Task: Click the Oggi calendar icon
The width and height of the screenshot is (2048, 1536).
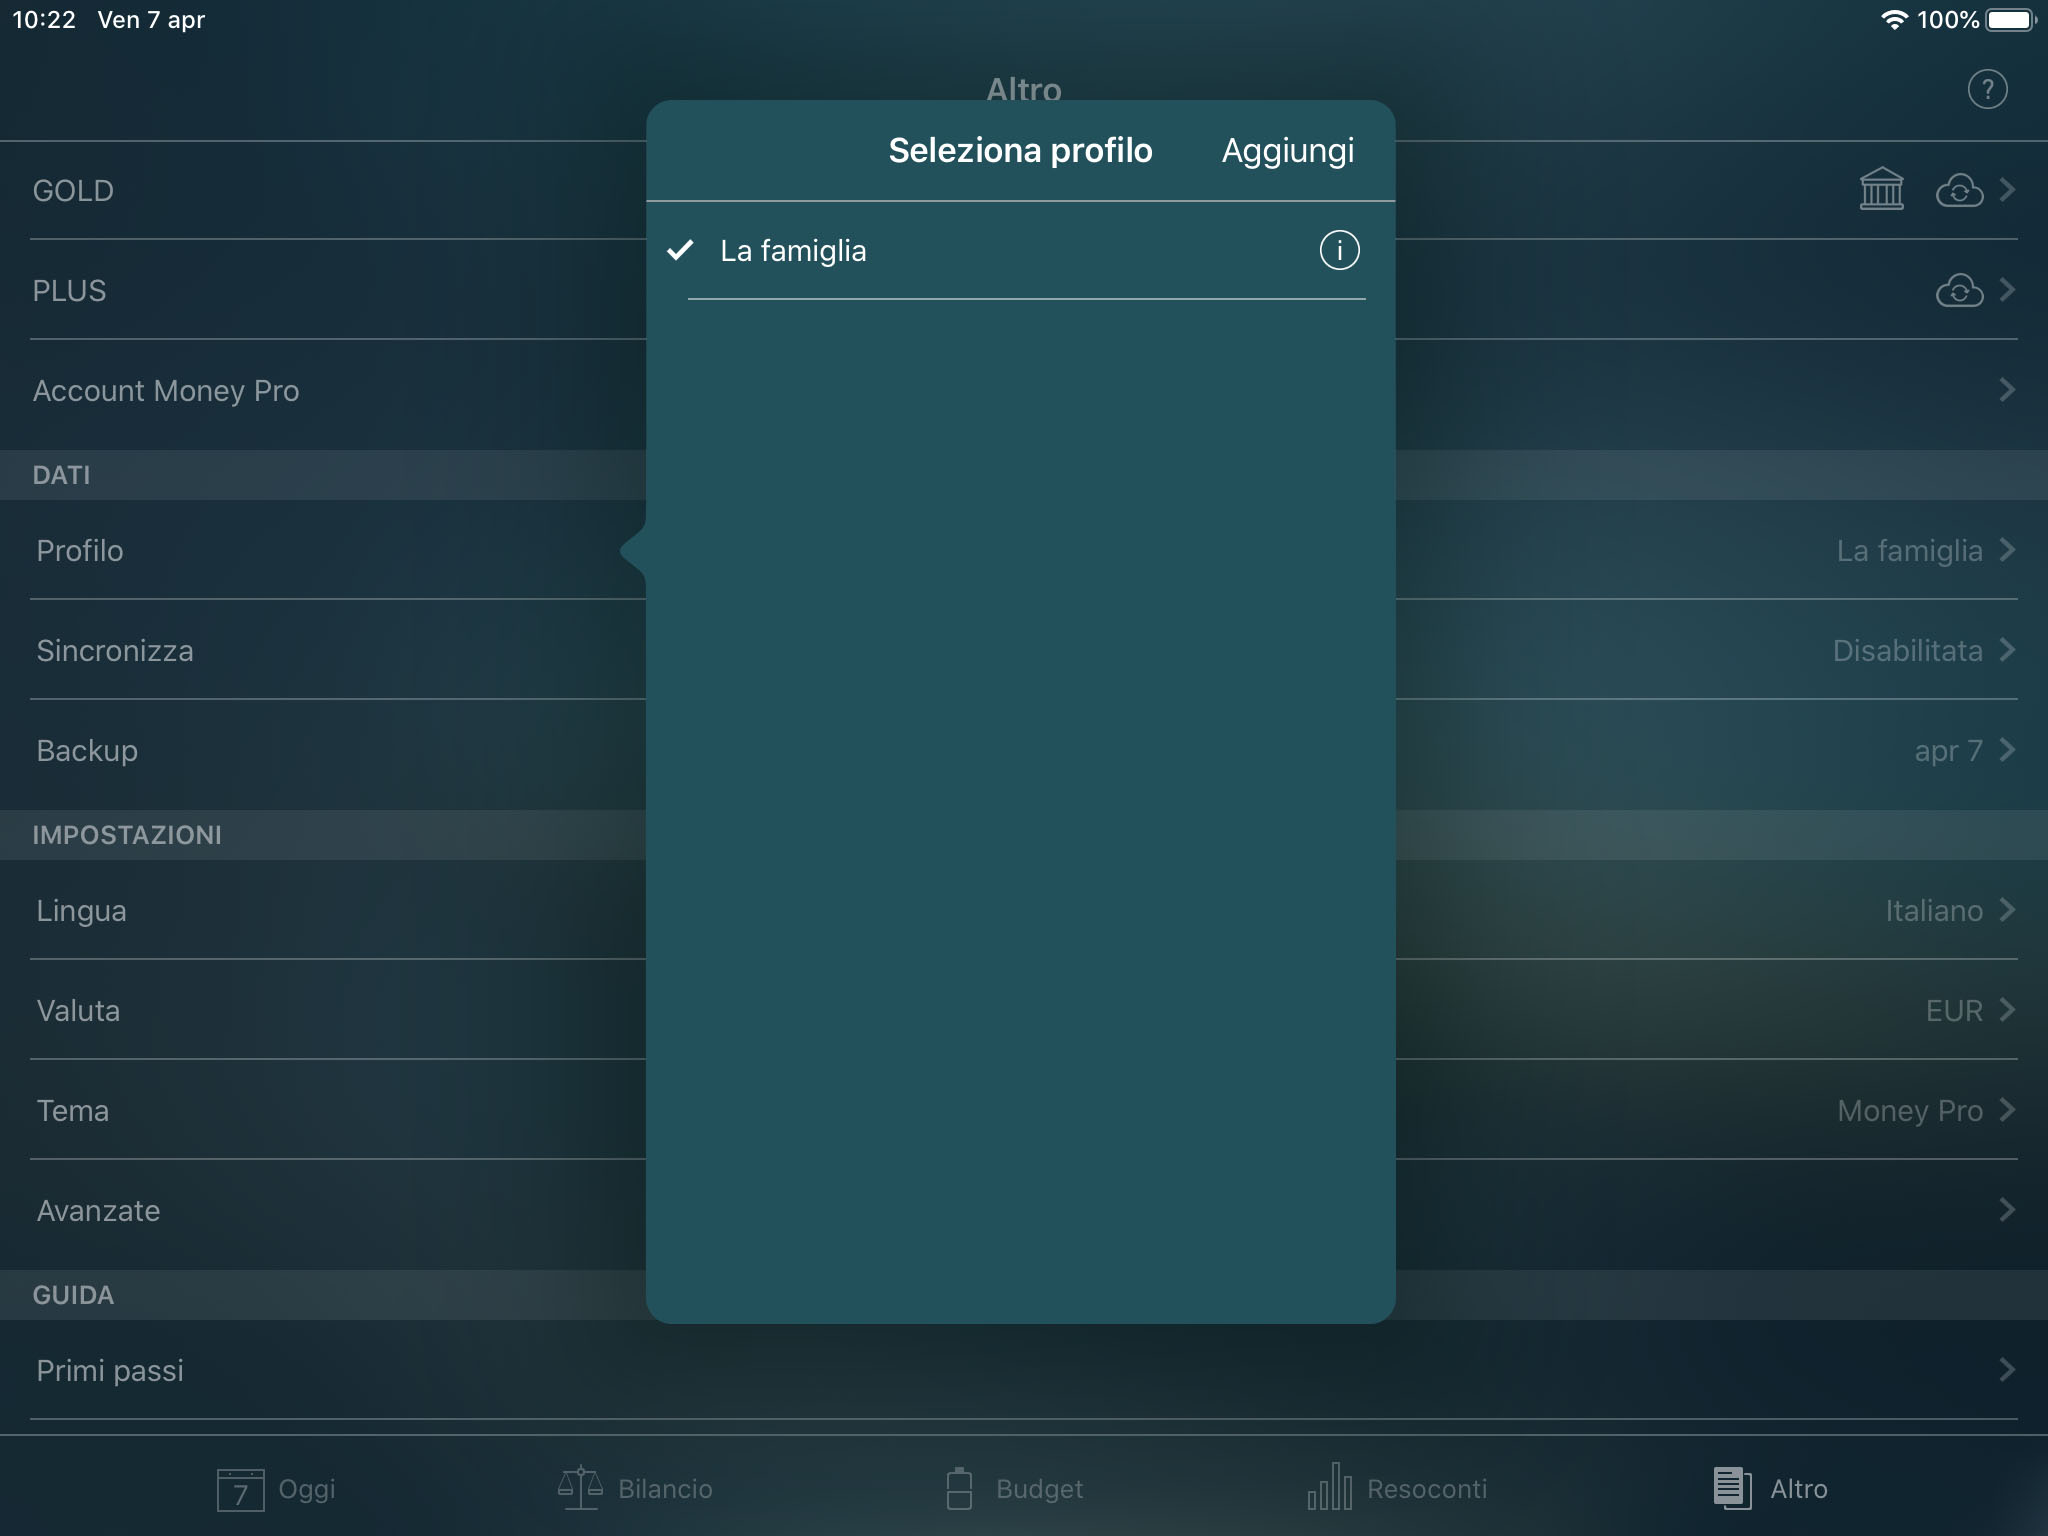Action: [238, 1488]
